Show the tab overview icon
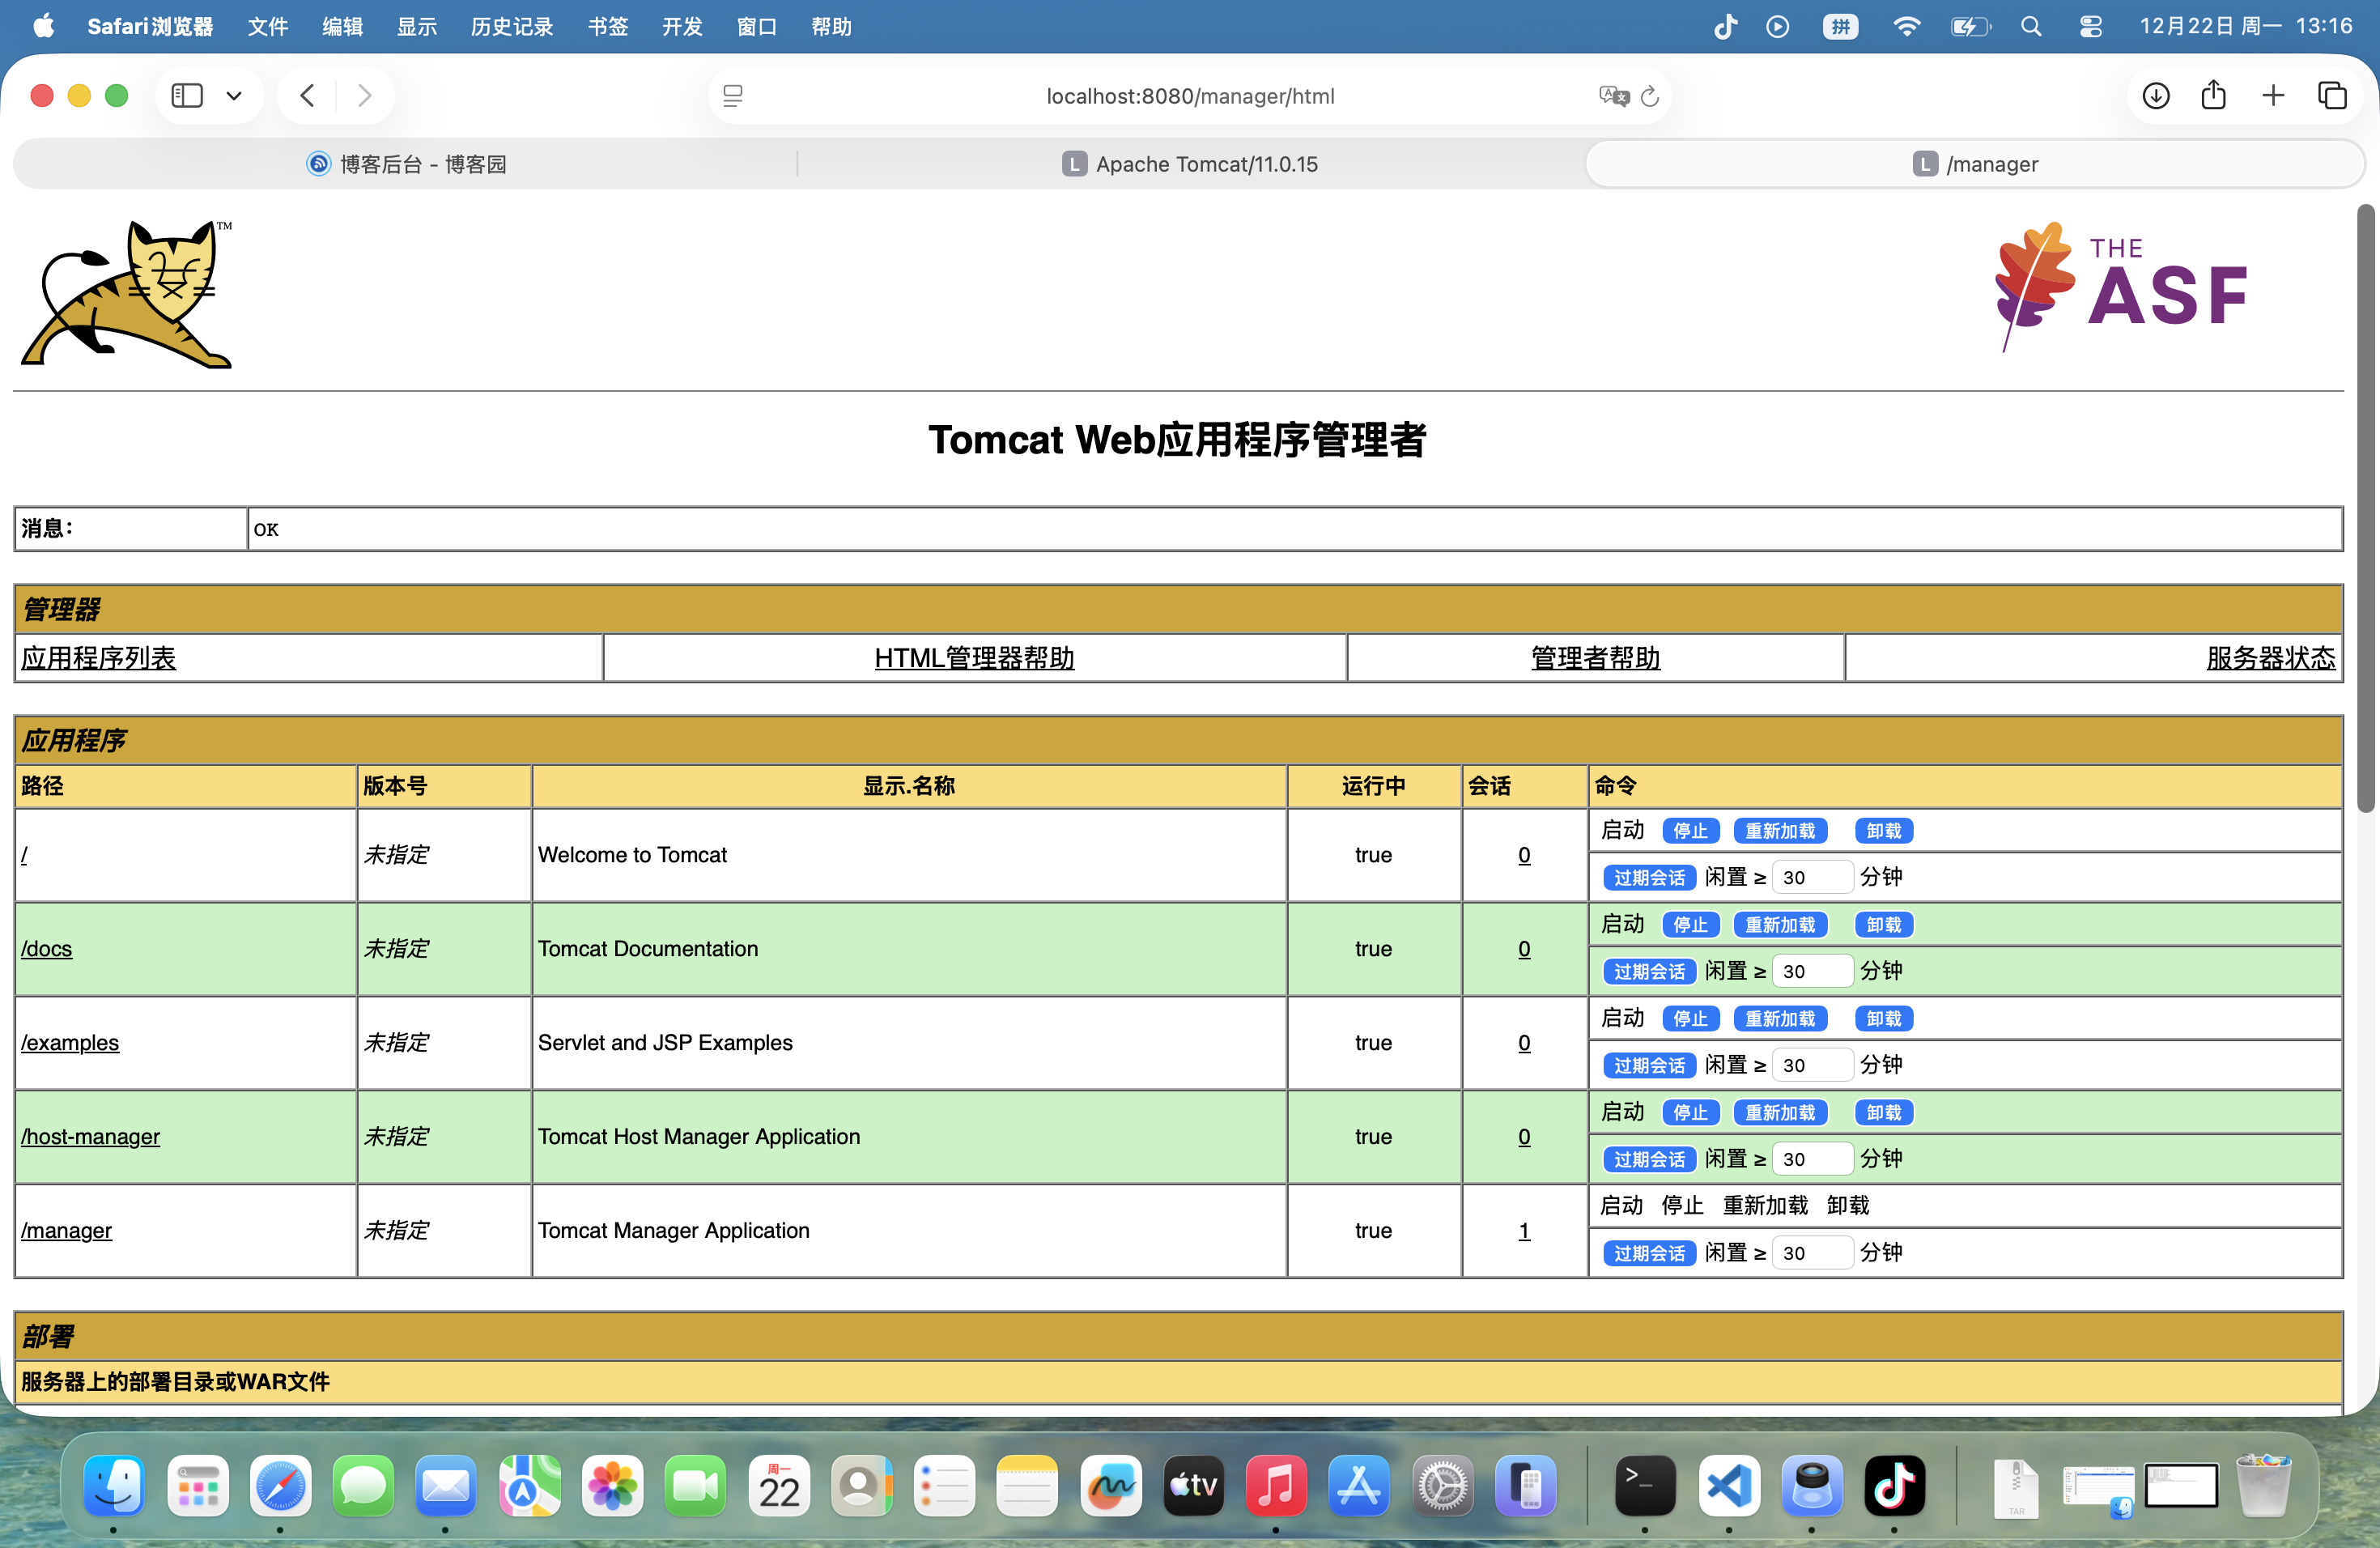 [2332, 96]
